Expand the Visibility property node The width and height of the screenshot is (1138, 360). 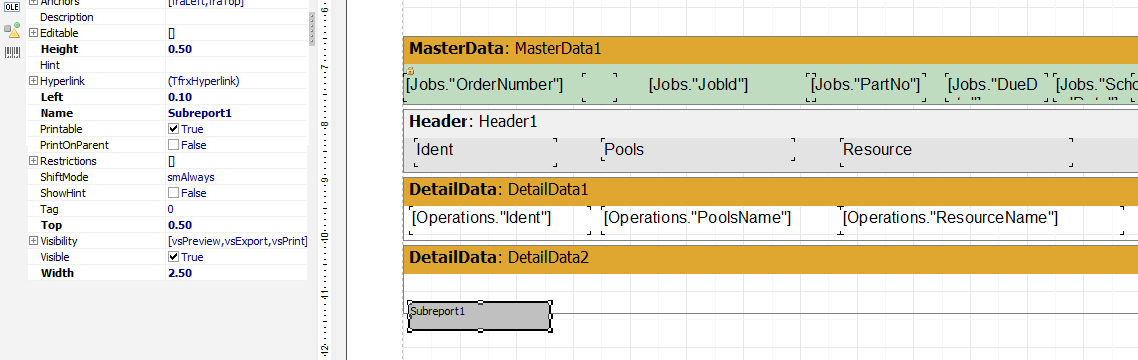(x=33, y=240)
